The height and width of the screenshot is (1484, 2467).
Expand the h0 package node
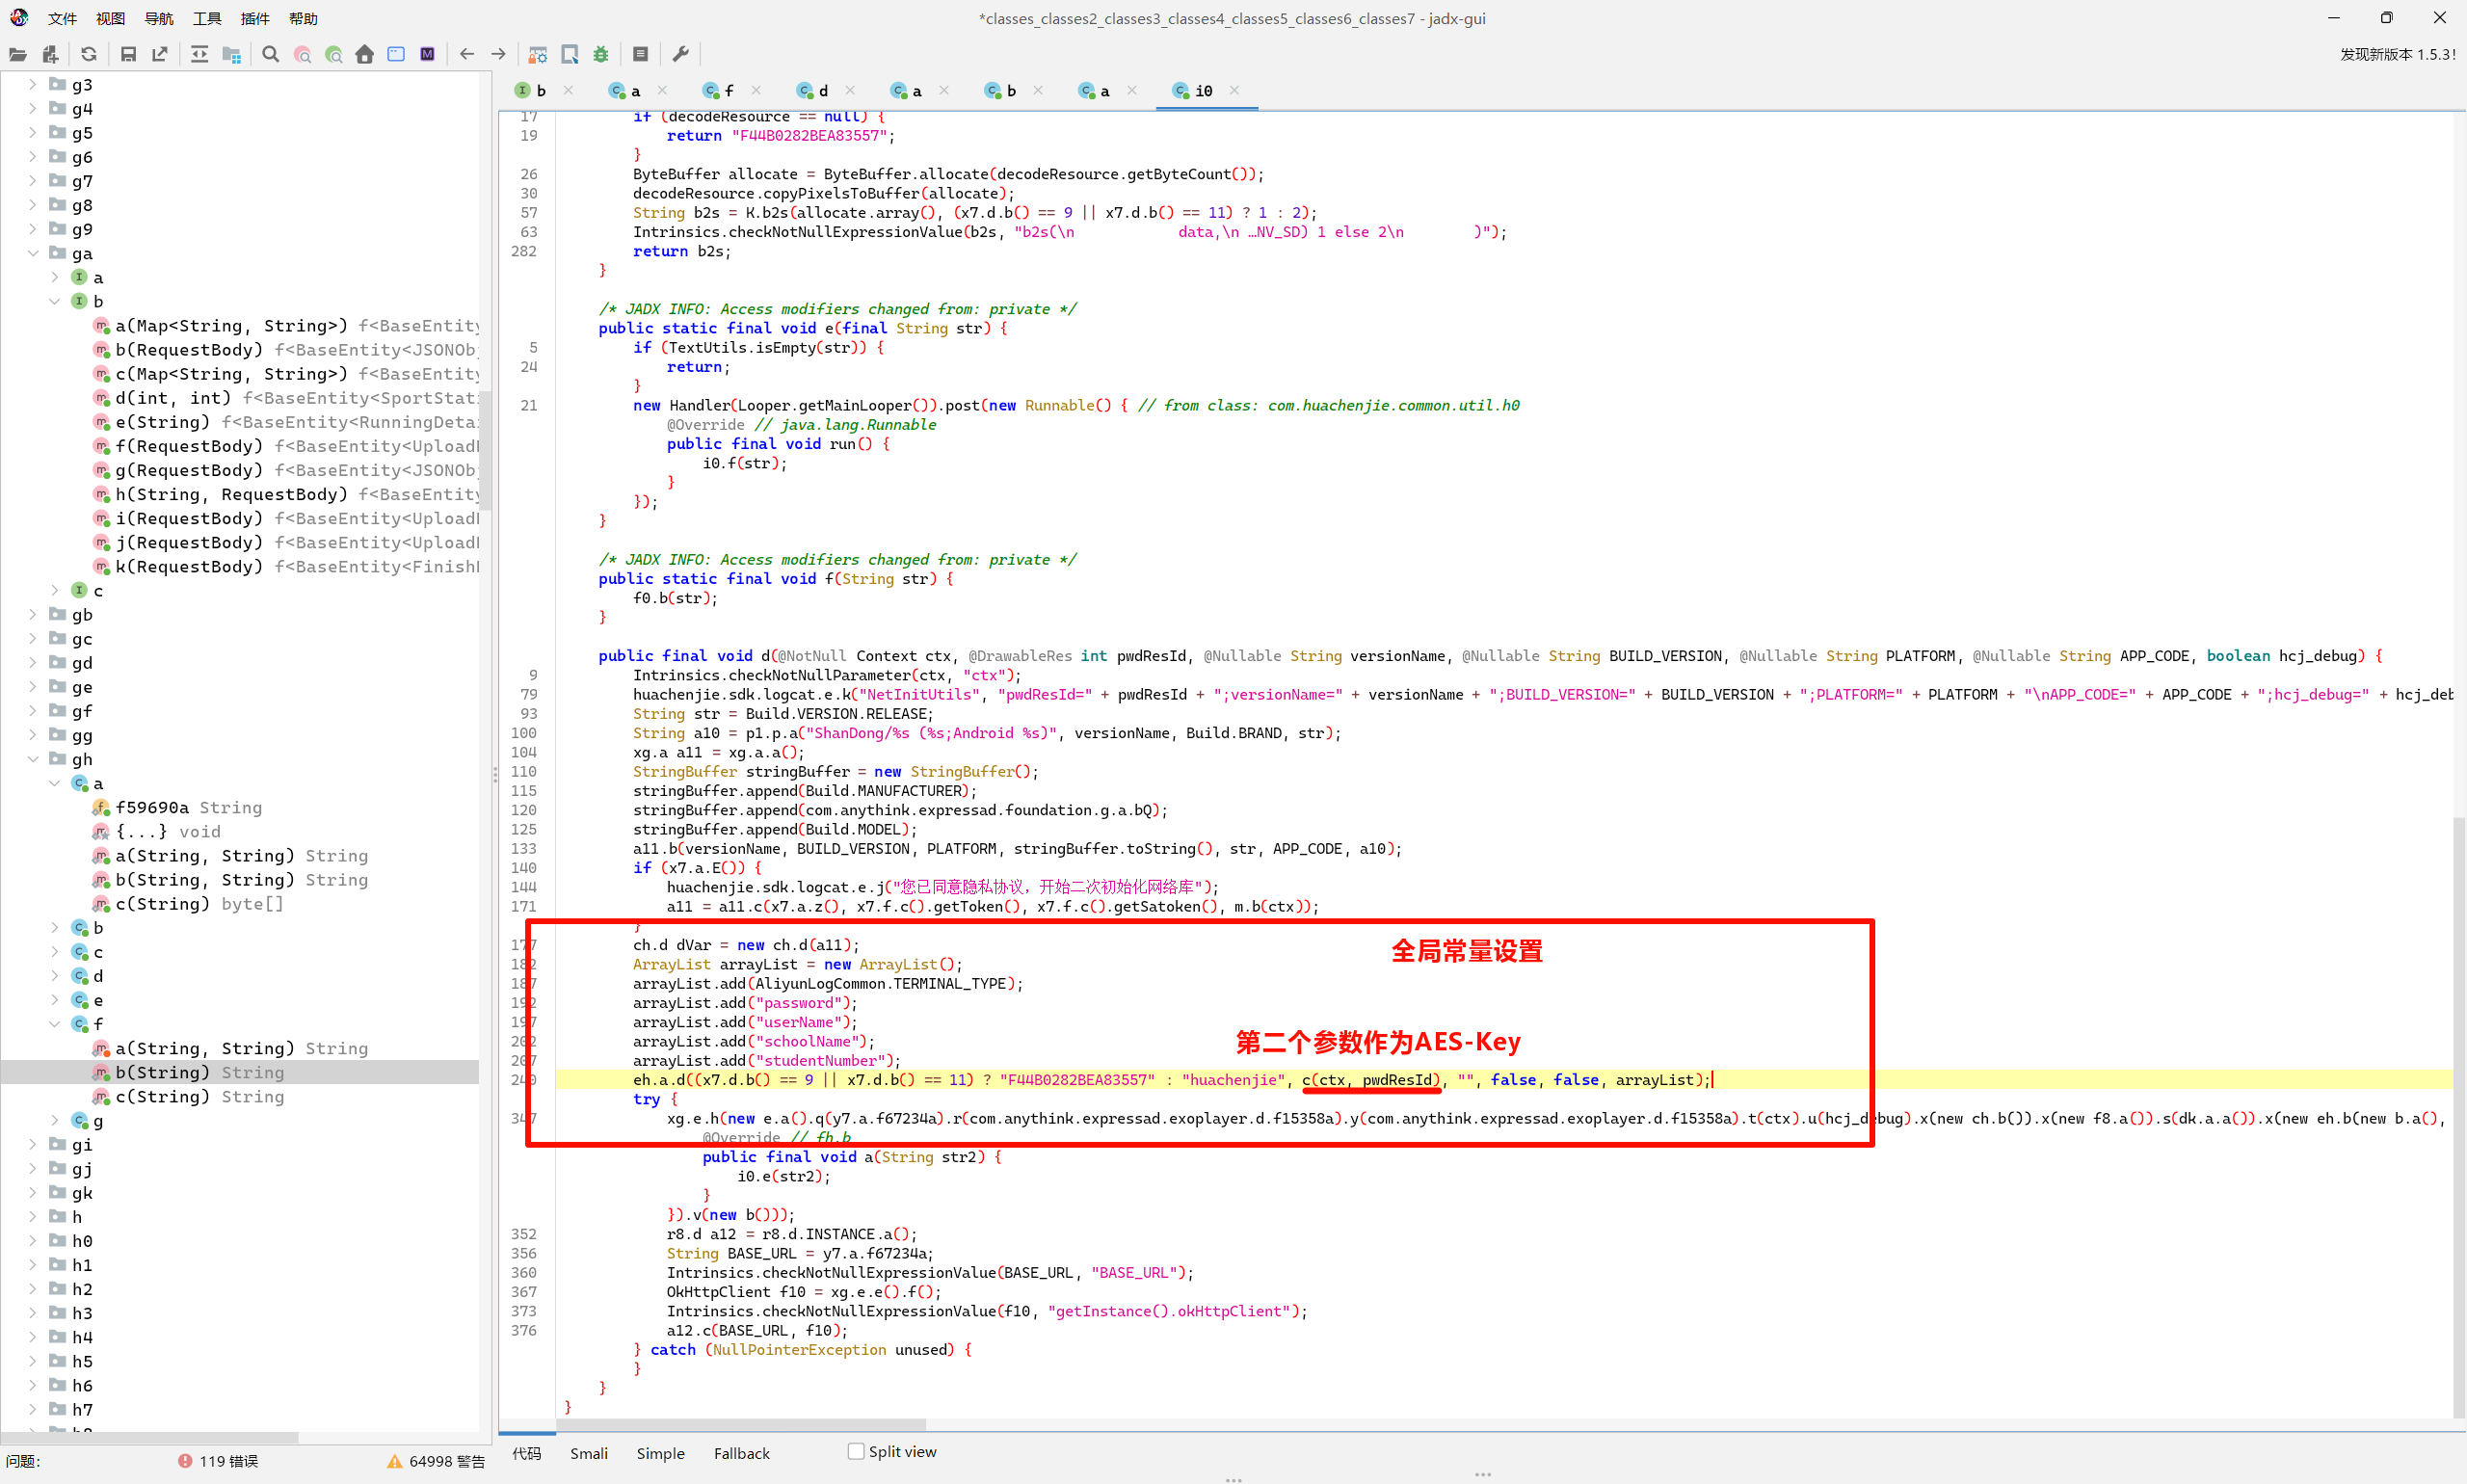(31, 1240)
